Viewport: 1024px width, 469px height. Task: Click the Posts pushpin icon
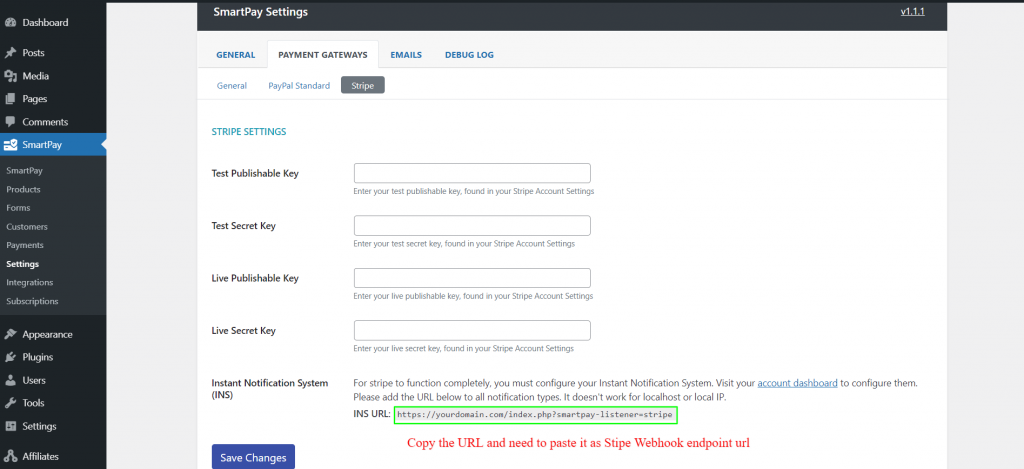coord(10,53)
